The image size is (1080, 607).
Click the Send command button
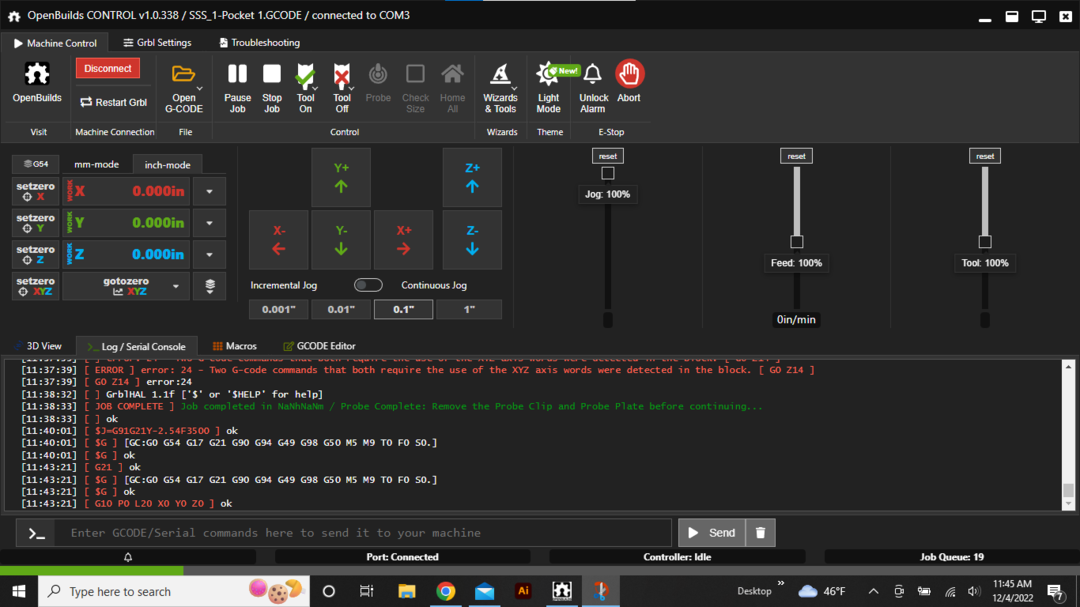[x=711, y=533]
